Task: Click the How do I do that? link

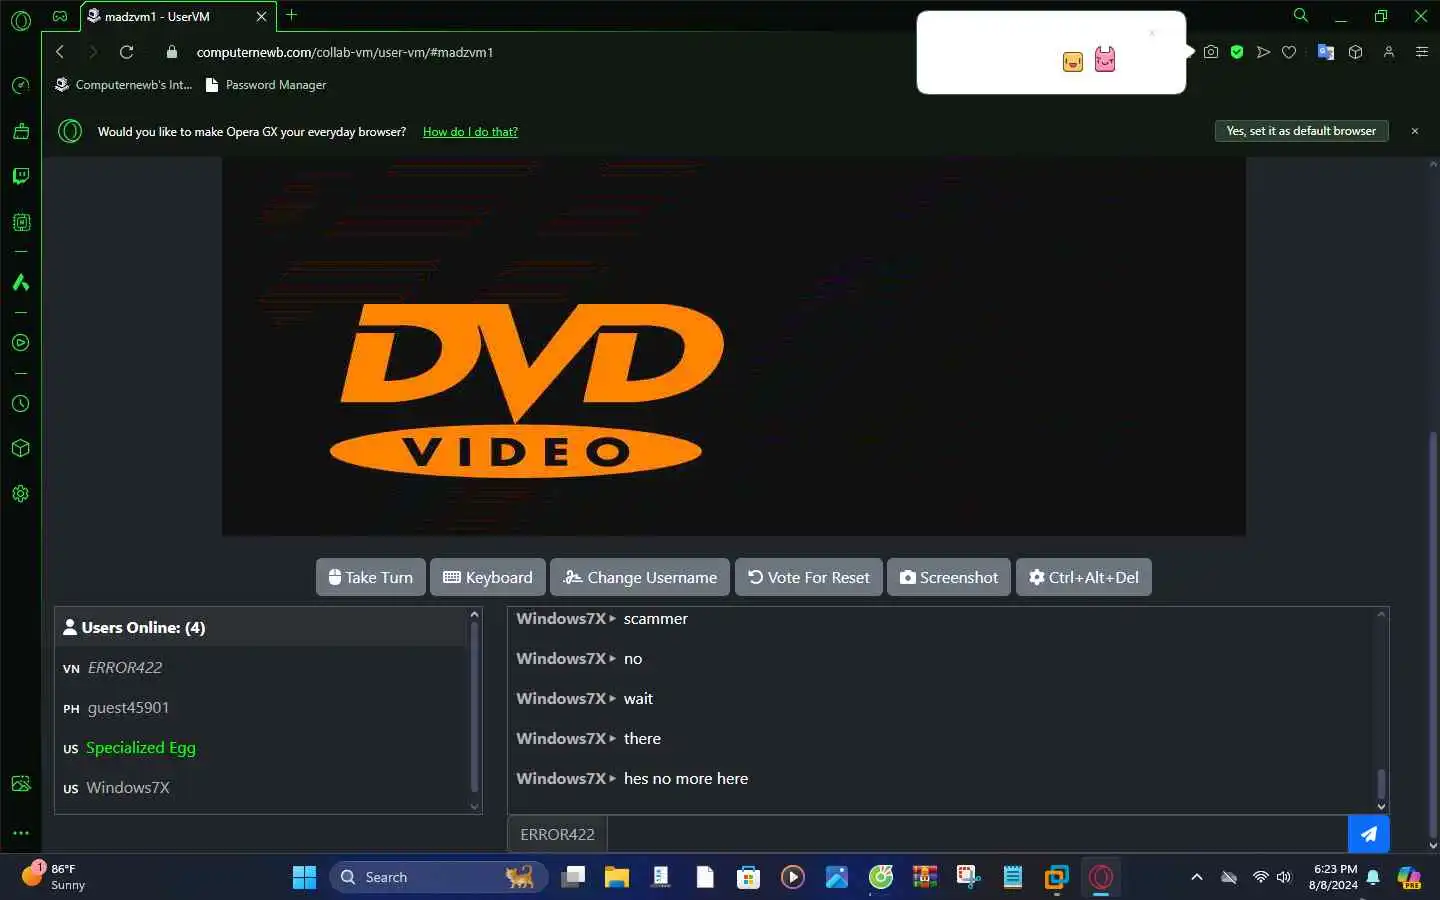Action: pyautogui.click(x=470, y=132)
